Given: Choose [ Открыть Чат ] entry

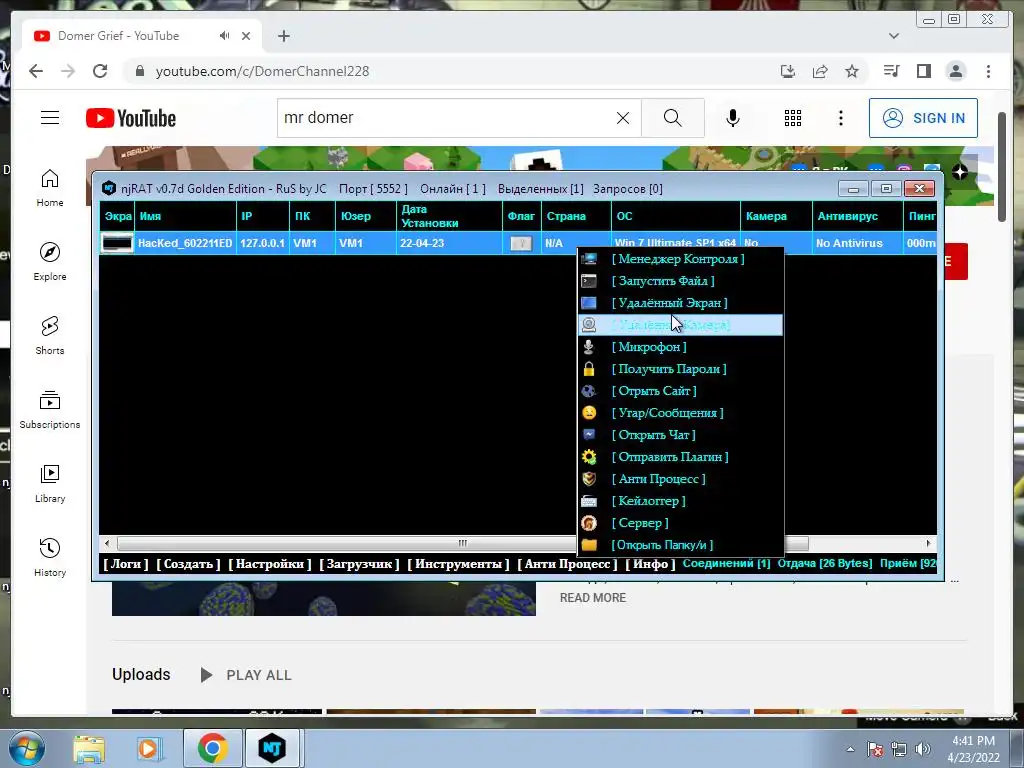Looking at the screenshot, I should click(x=680, y=435).
